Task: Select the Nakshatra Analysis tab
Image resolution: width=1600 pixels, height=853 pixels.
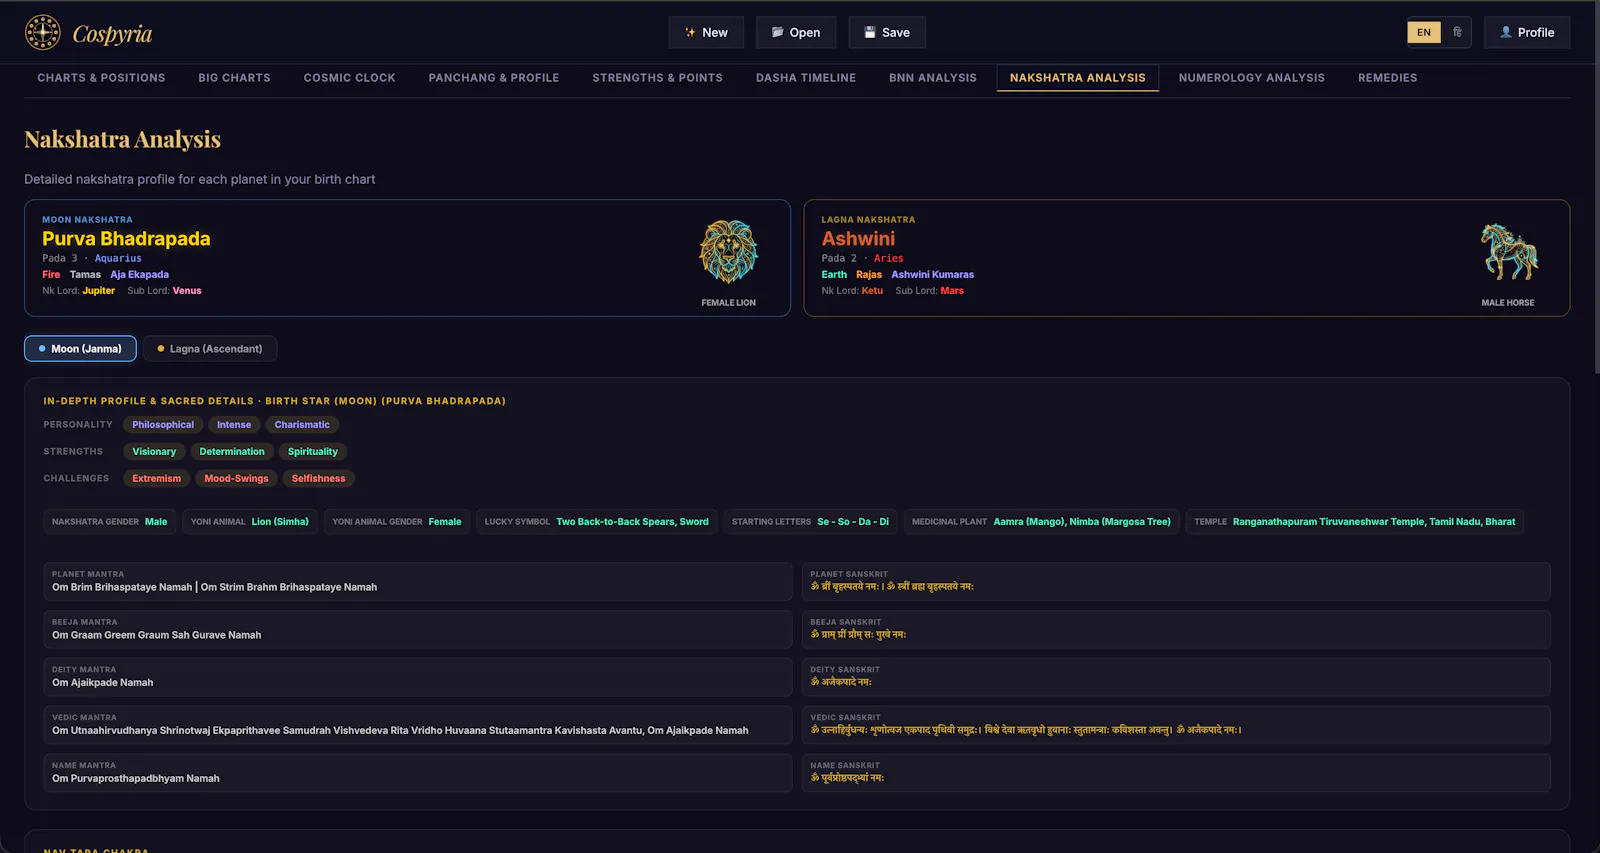Action: coord(1078,78)
